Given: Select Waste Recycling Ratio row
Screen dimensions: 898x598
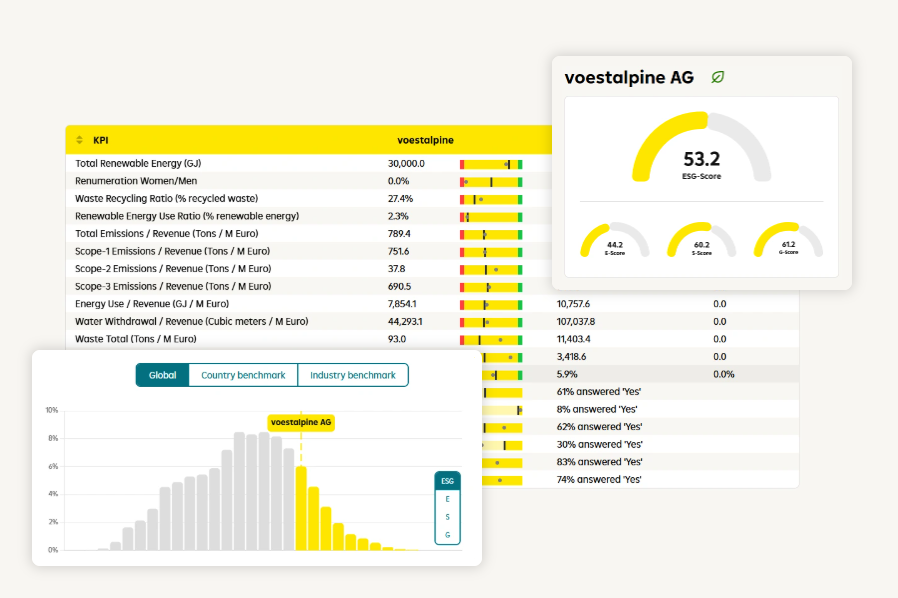Looking at the screenshot, I should tap(309, 199).
